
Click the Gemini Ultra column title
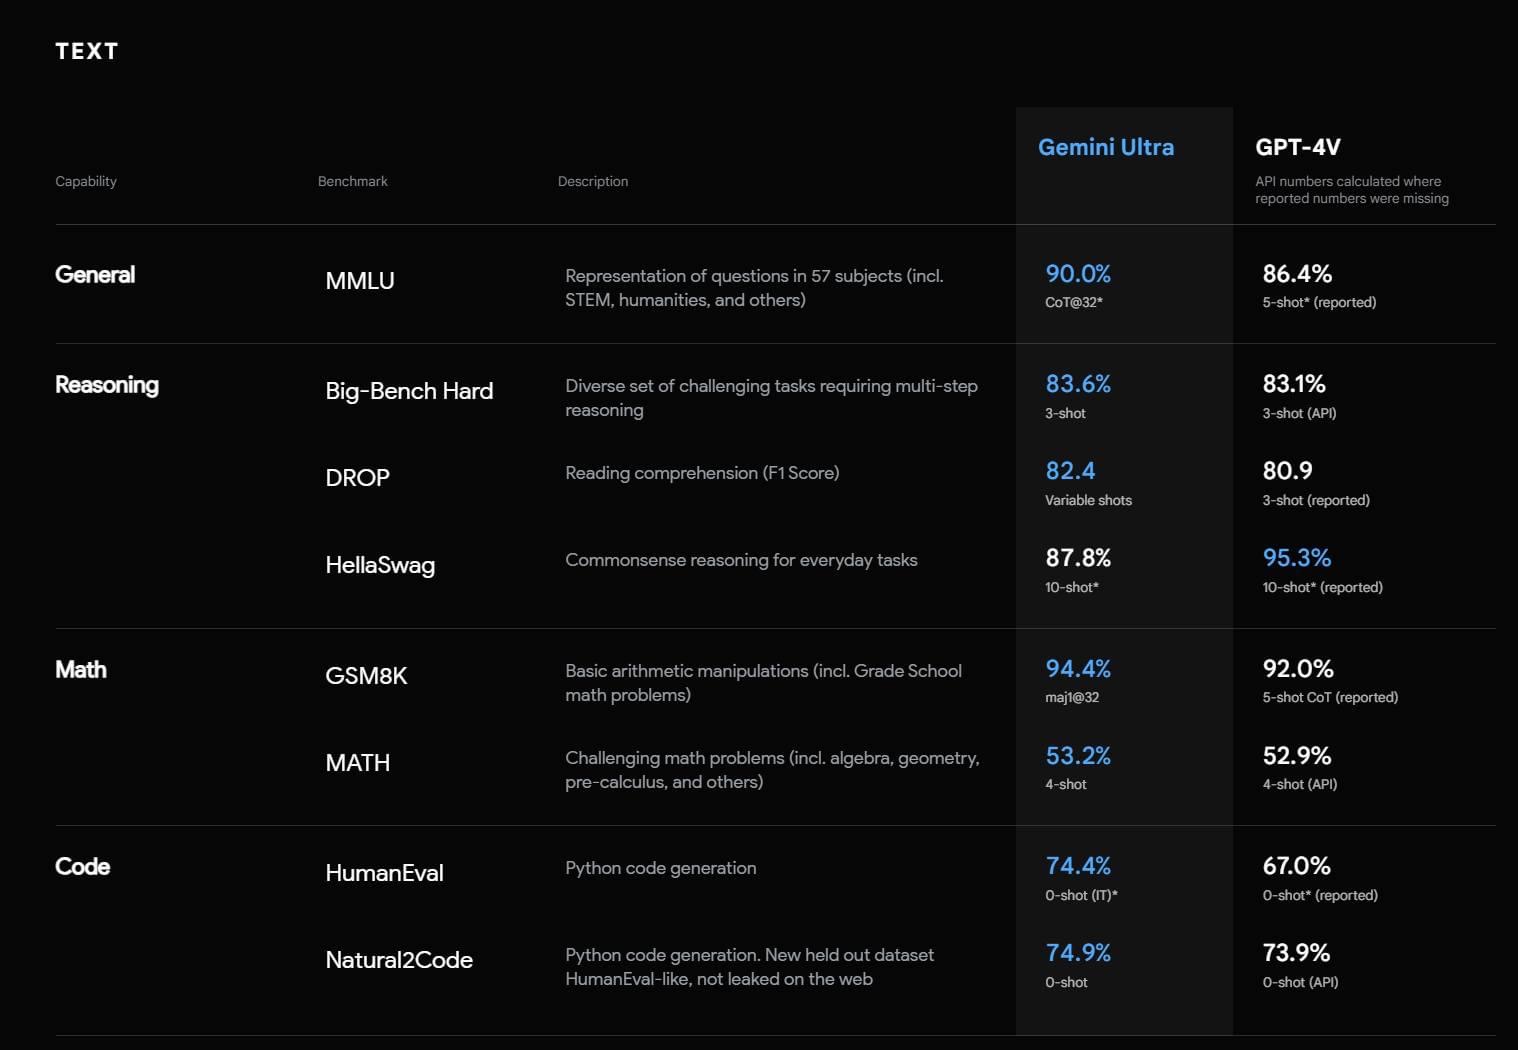pyautogui.click(x=1106, y=147)
